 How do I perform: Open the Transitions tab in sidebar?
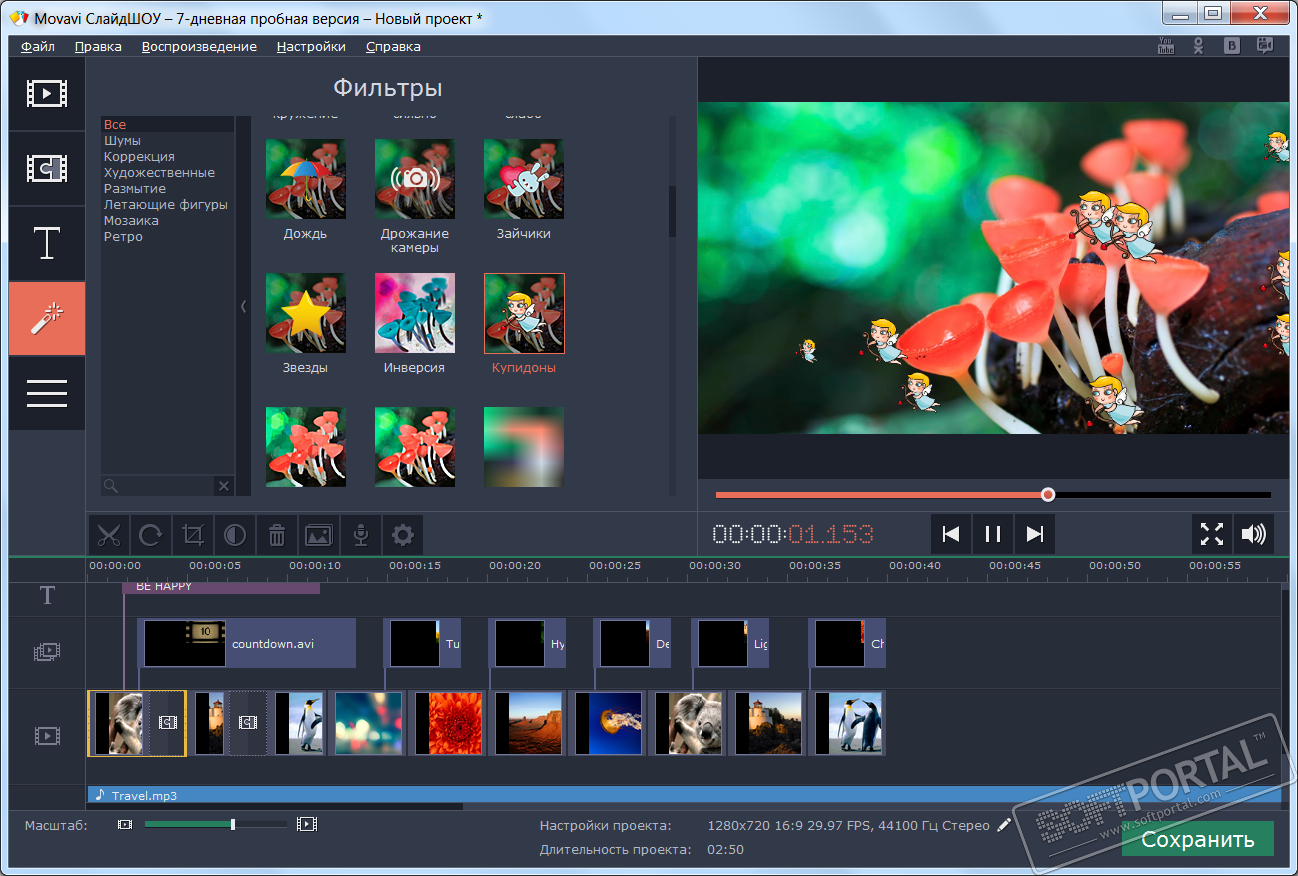47,169
